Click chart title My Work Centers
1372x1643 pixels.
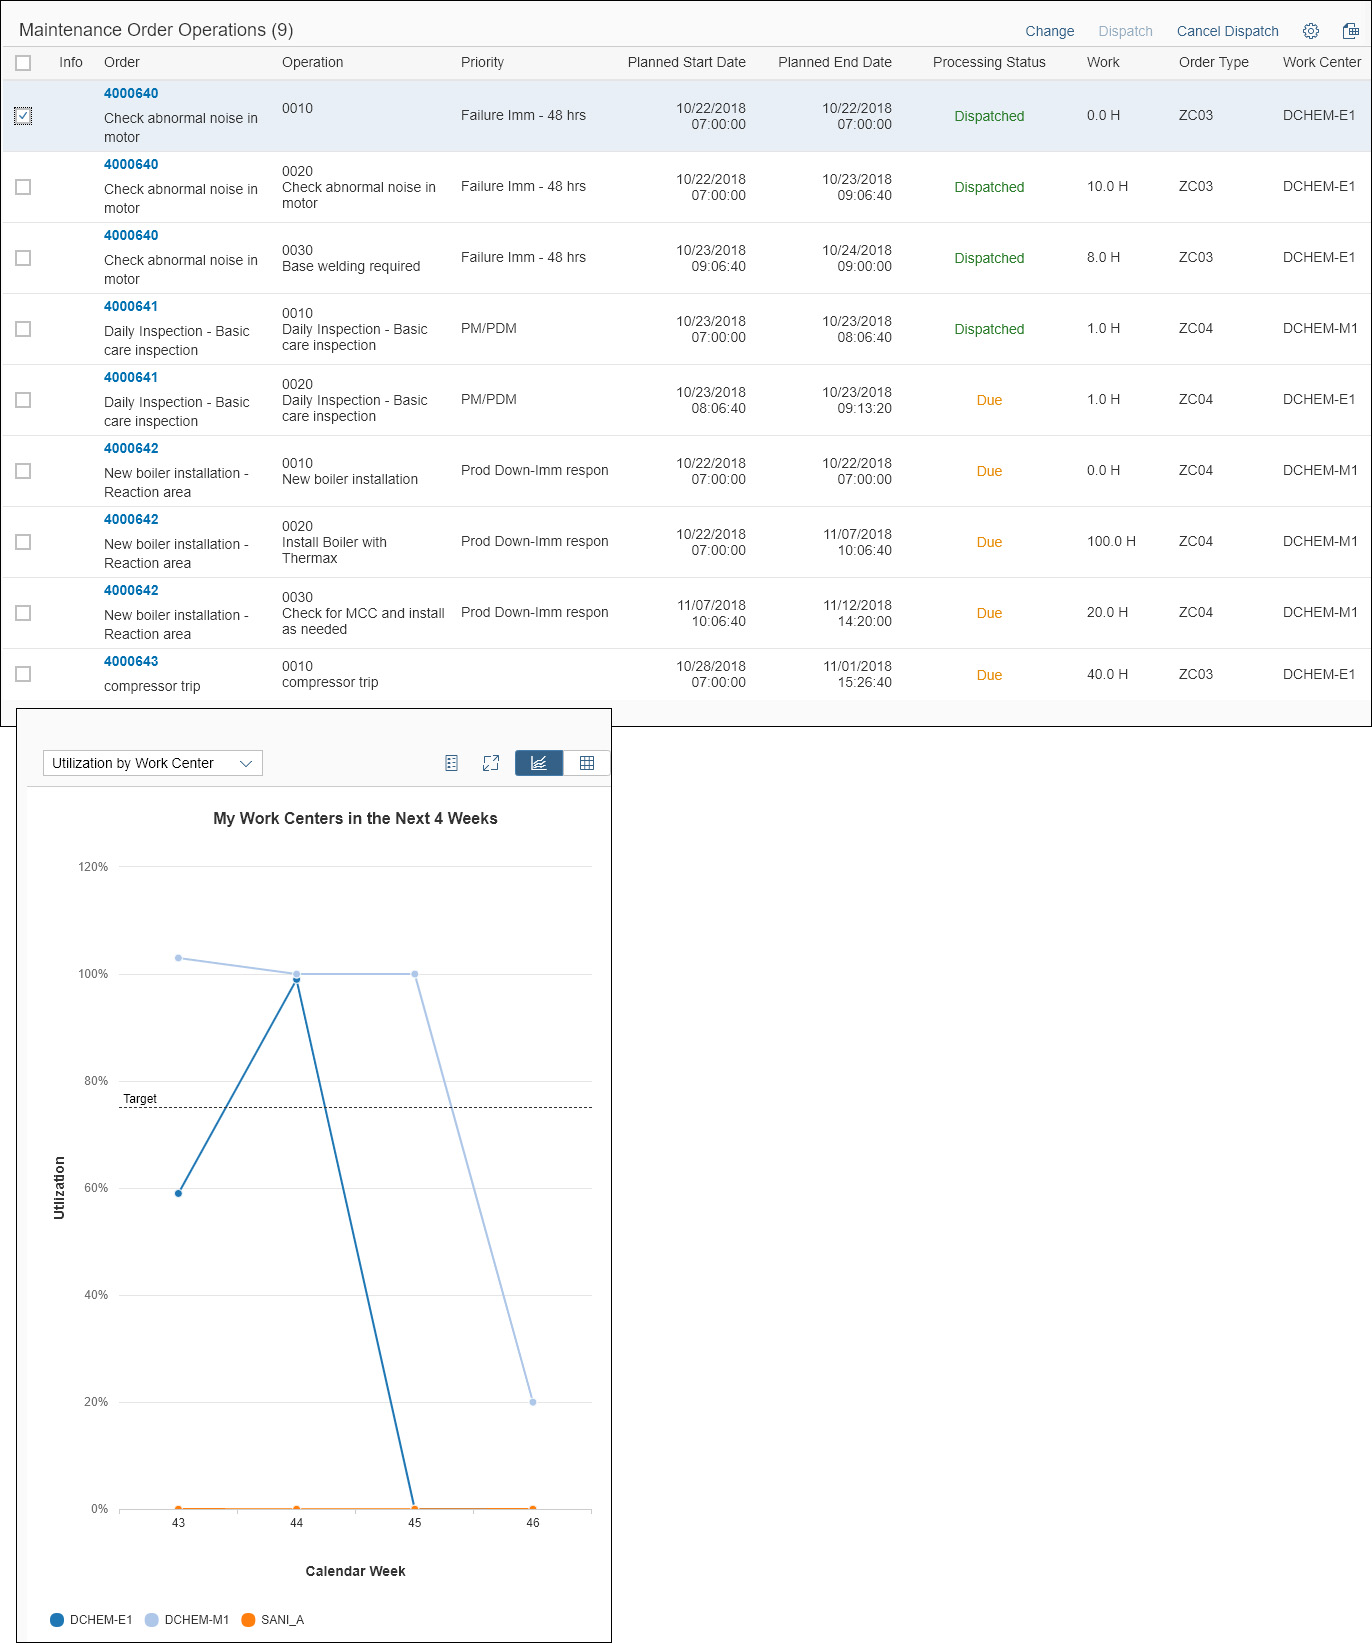tap(355, 818)
